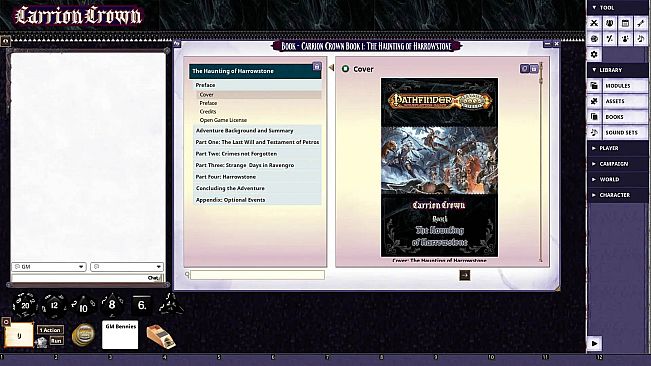Collapse the index with arrow beside Cover

pyautogui.click(x=331, y=67)
